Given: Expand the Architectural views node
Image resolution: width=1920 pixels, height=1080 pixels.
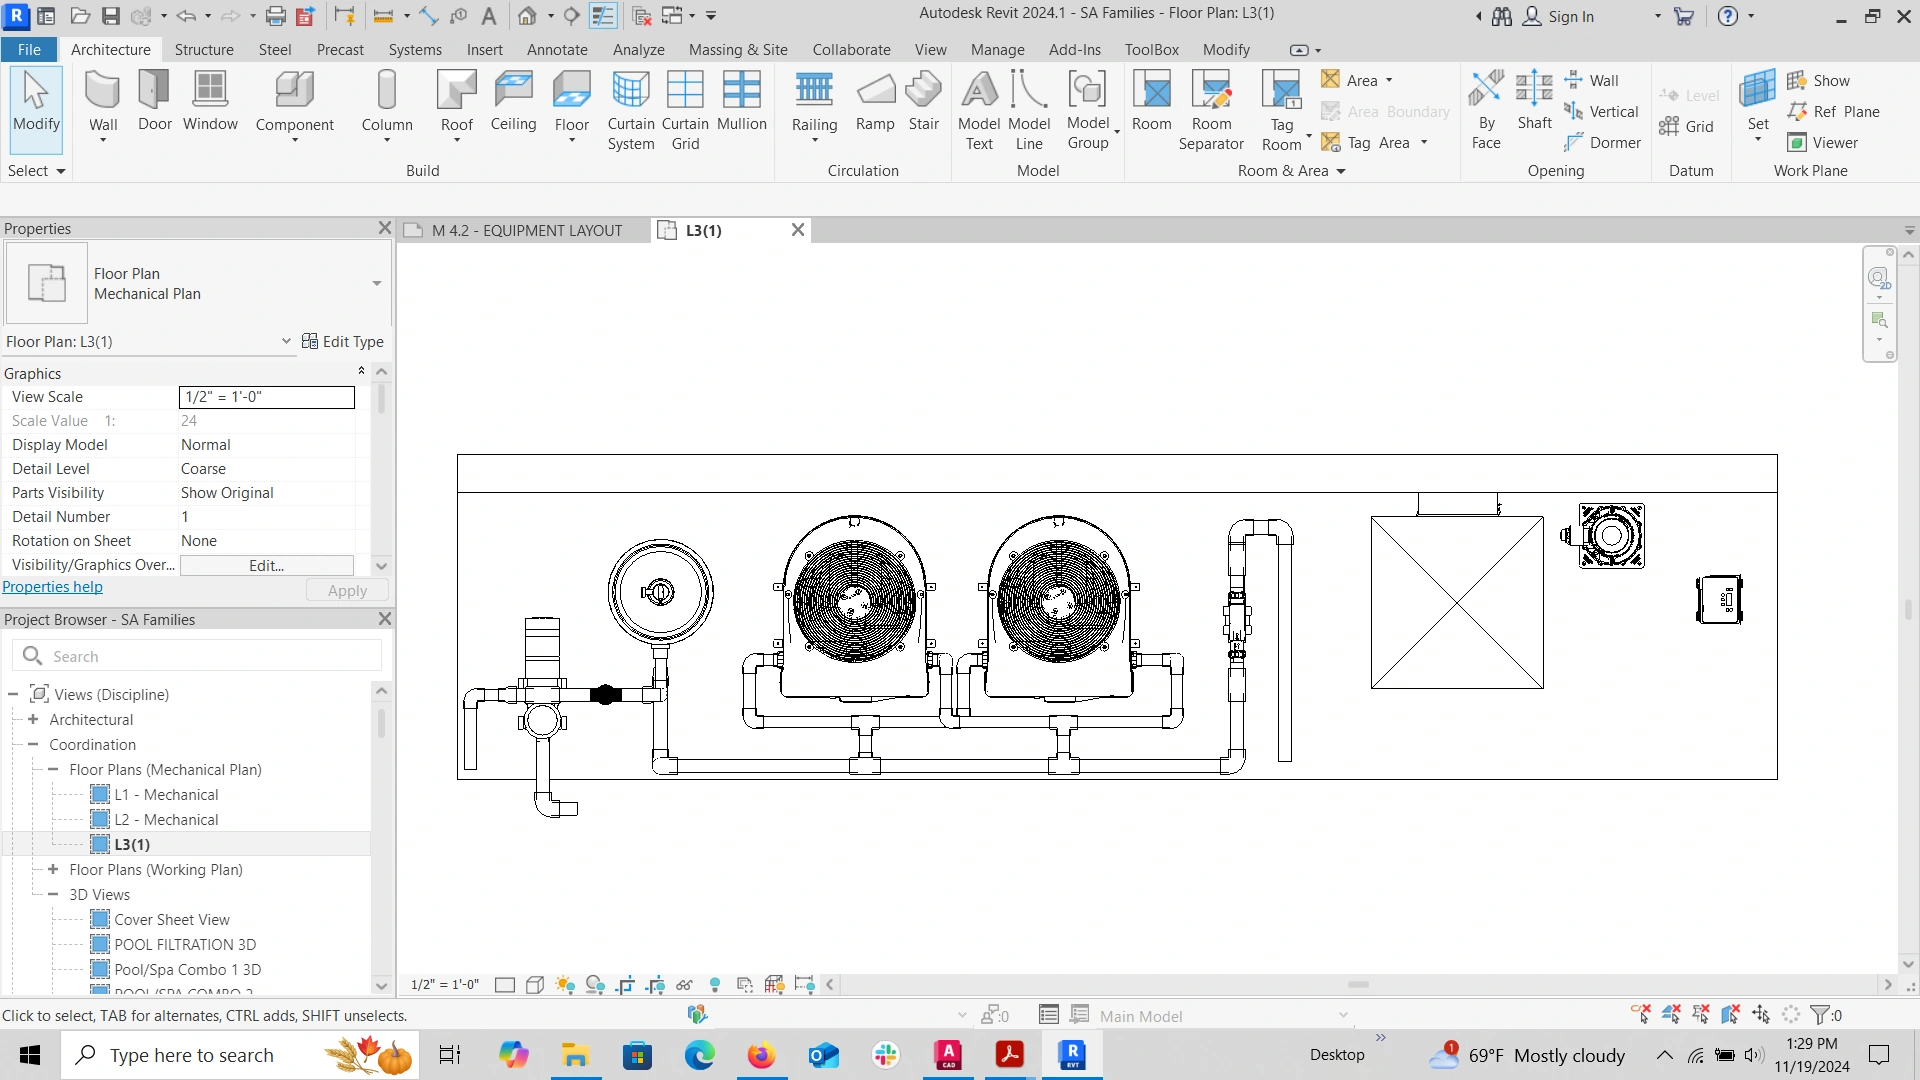Looking at the screenshot, I should click(x=33, y=719).
